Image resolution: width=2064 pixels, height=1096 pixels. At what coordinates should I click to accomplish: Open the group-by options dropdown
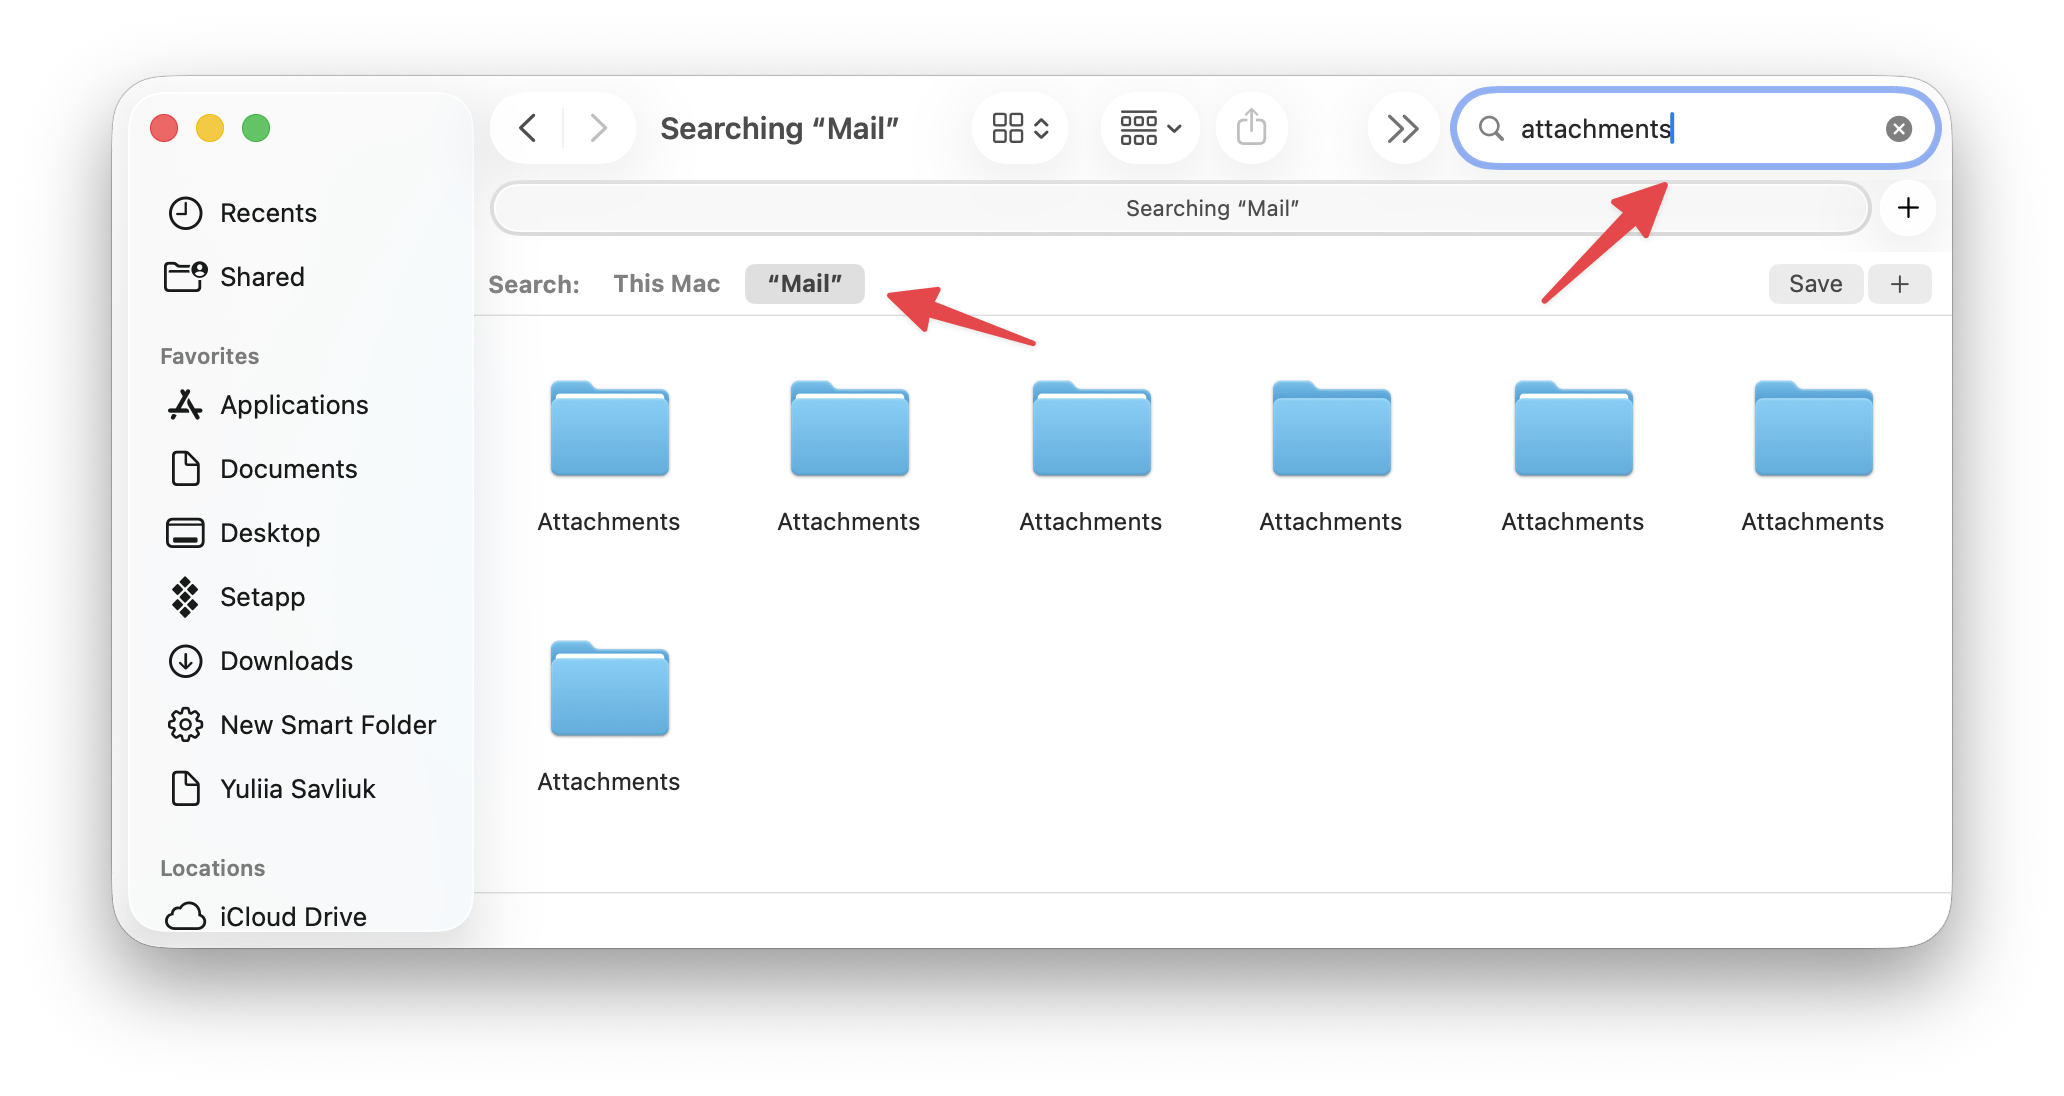[1150, 128]
